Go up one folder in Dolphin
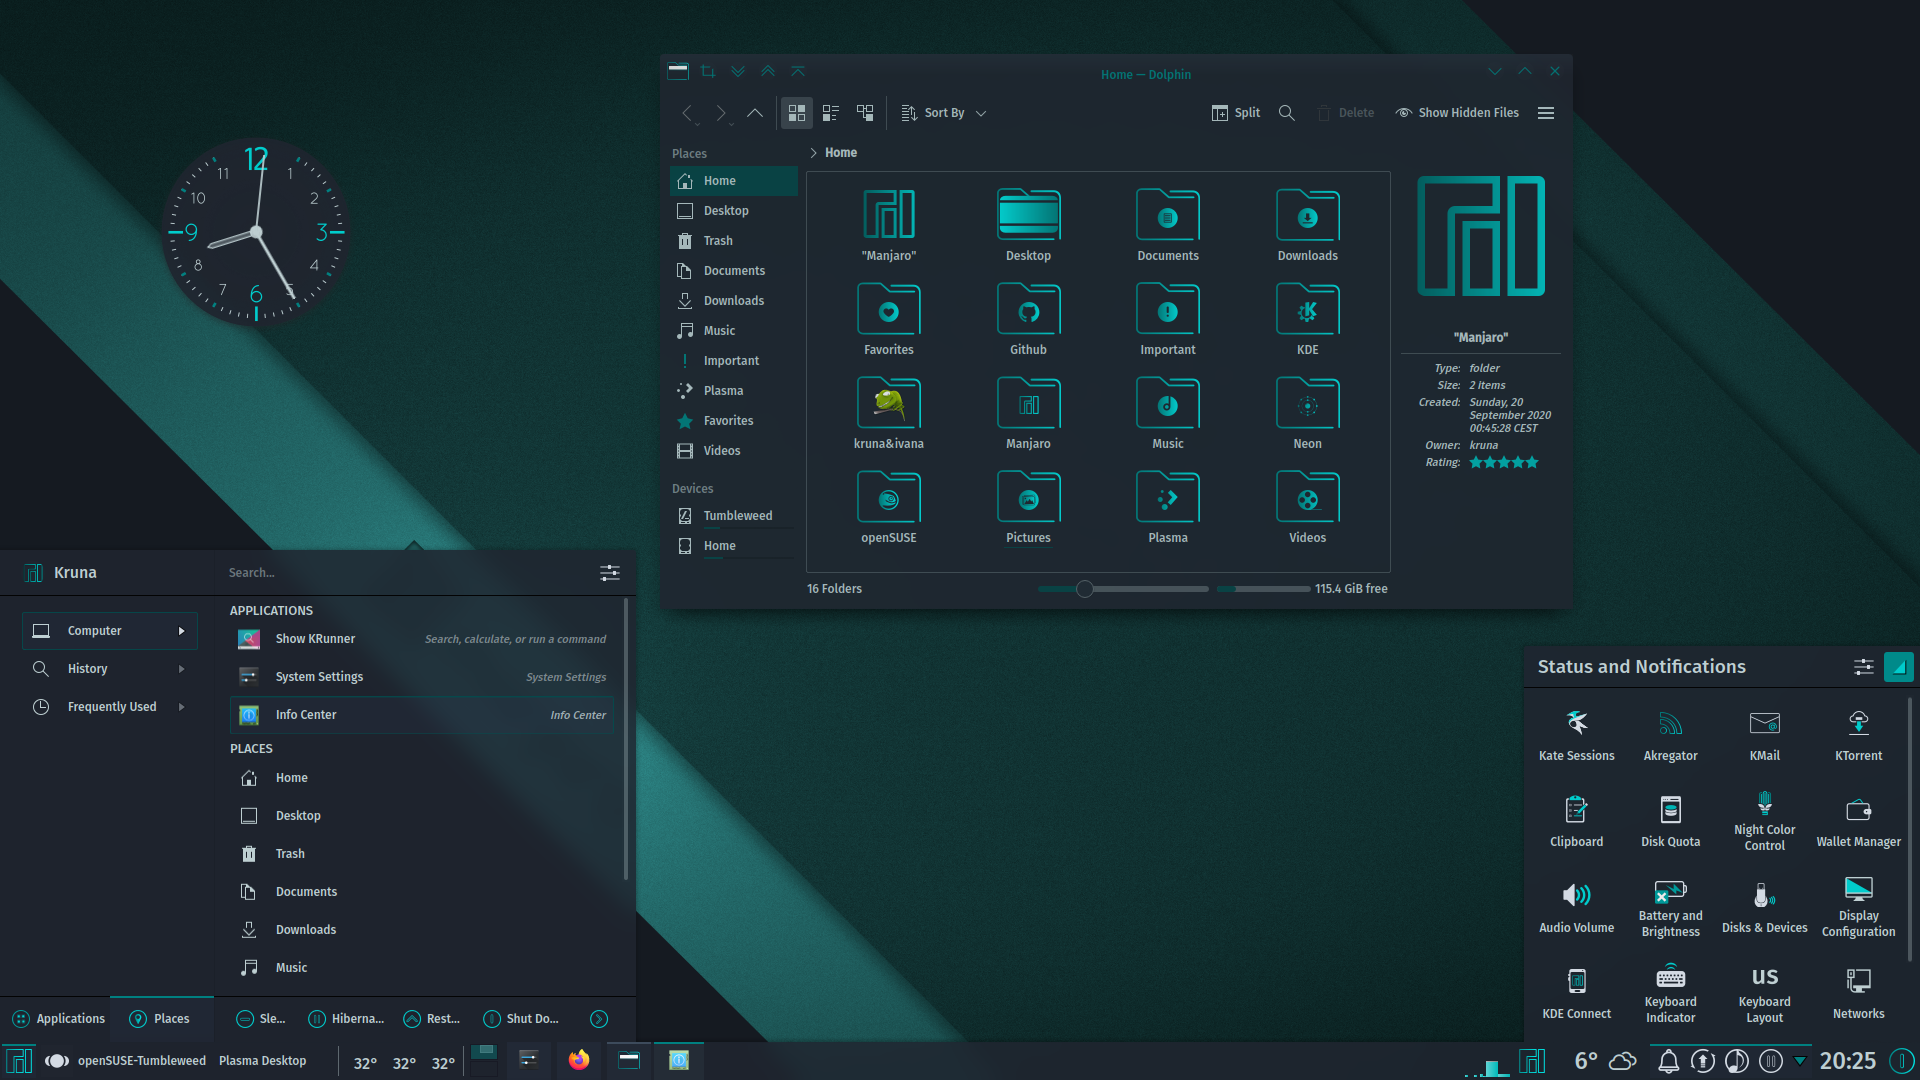Viewport: 1920px width, 1080px height. pyautogui.click(x=755, y=113)
